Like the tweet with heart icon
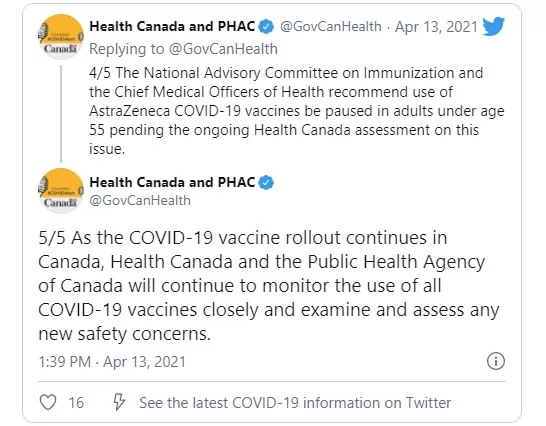The image size is (546, 426). click(48, 402)
